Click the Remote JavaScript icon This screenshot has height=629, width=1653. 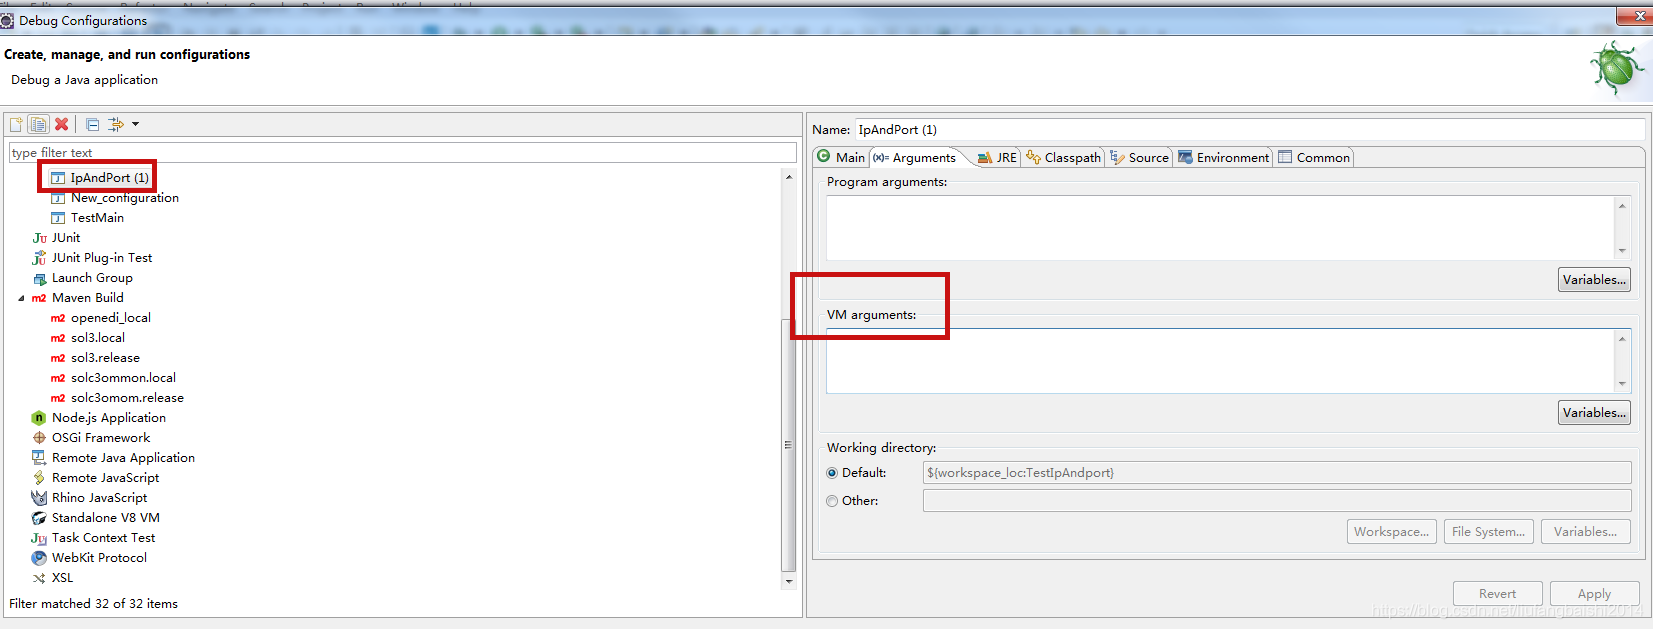[x=39, y=478]
